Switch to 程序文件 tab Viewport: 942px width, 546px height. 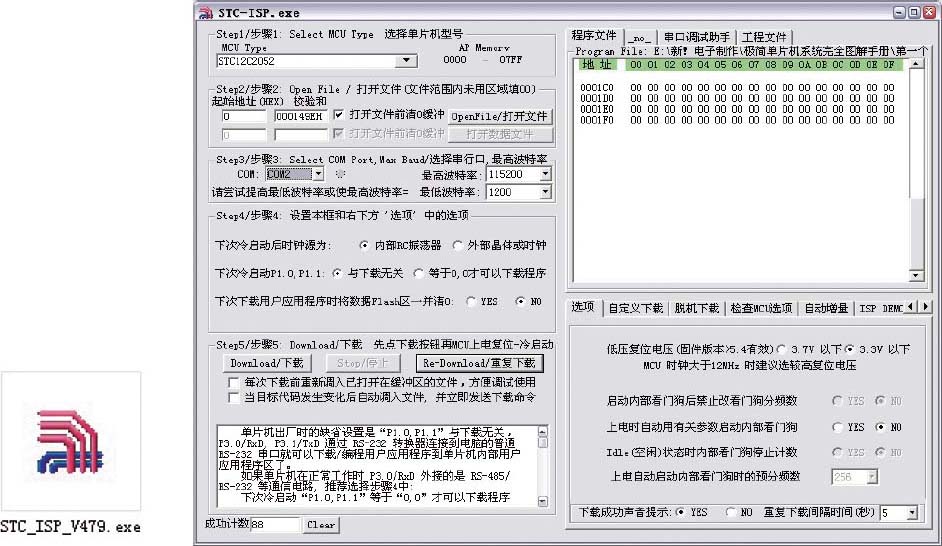pyautogui.click(x=594, y=36)
